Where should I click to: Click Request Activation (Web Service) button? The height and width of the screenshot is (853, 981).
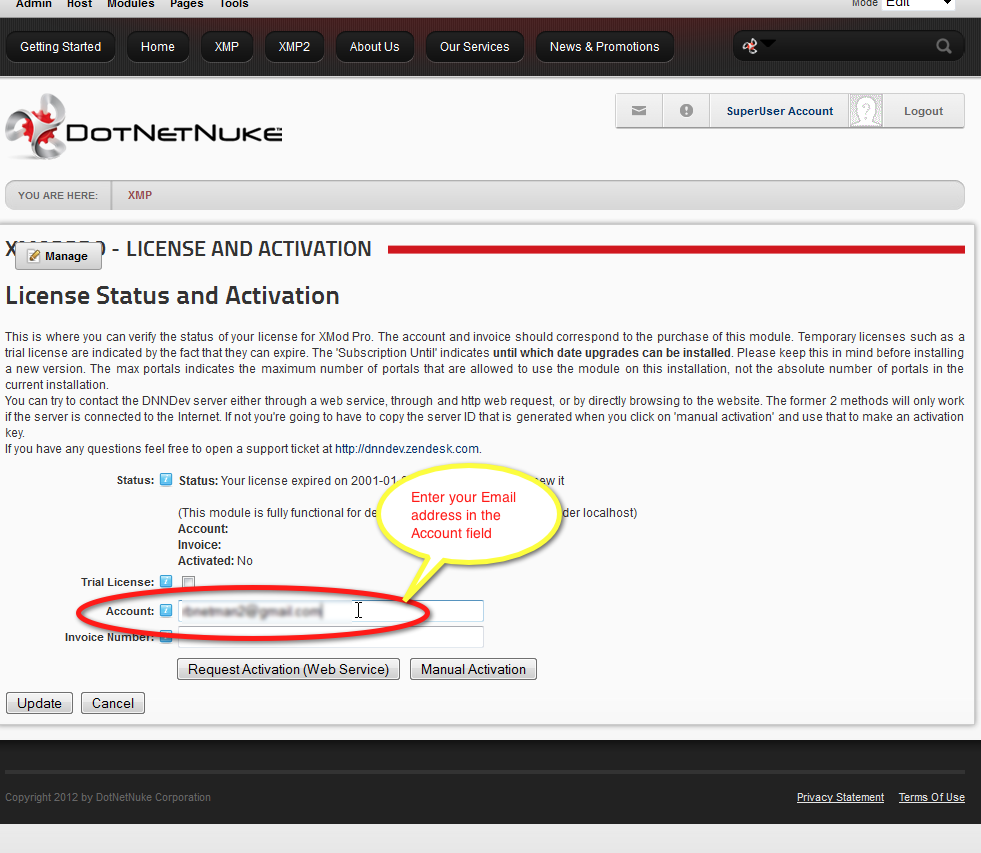288,669
